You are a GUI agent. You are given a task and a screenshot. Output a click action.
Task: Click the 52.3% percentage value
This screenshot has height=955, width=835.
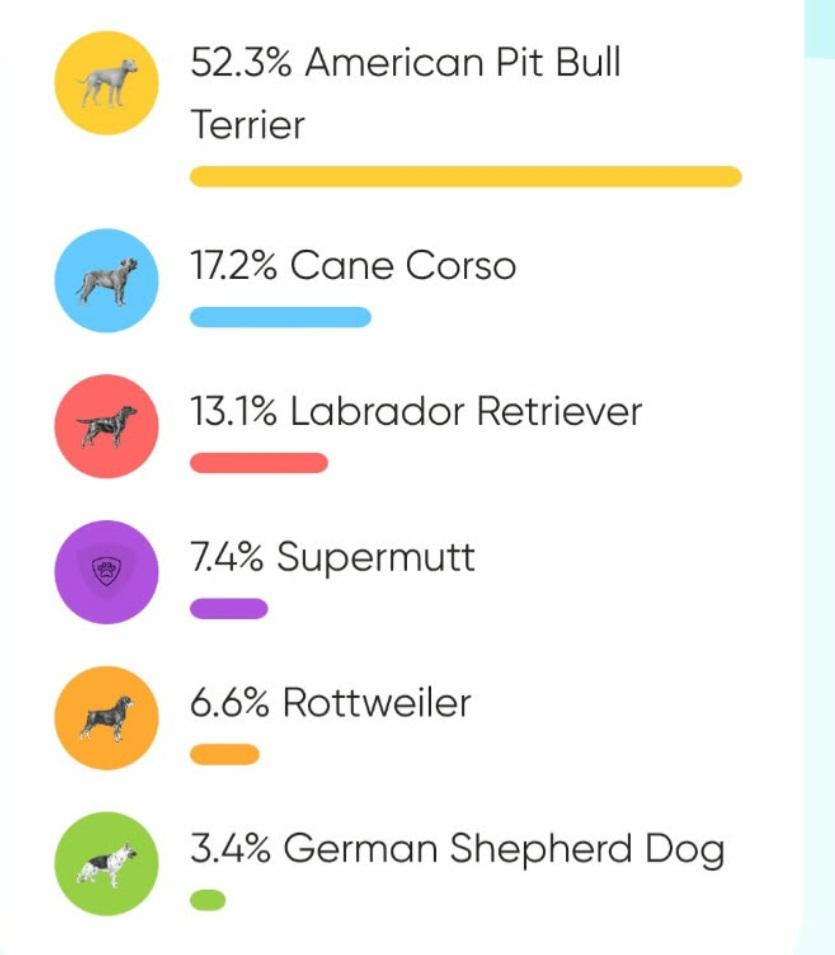241,63
